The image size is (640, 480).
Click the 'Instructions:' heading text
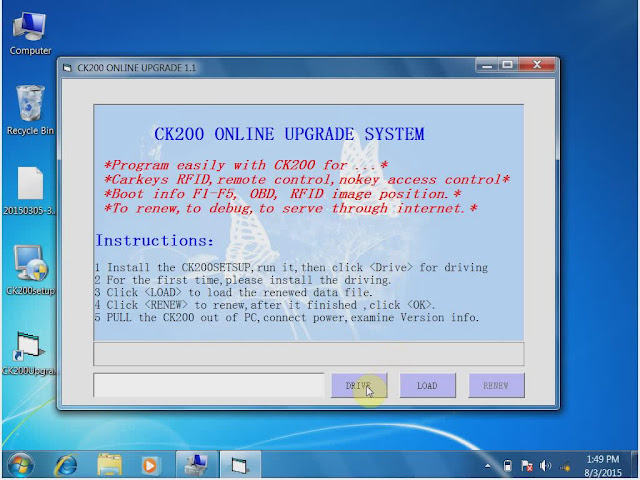point(155,240)
